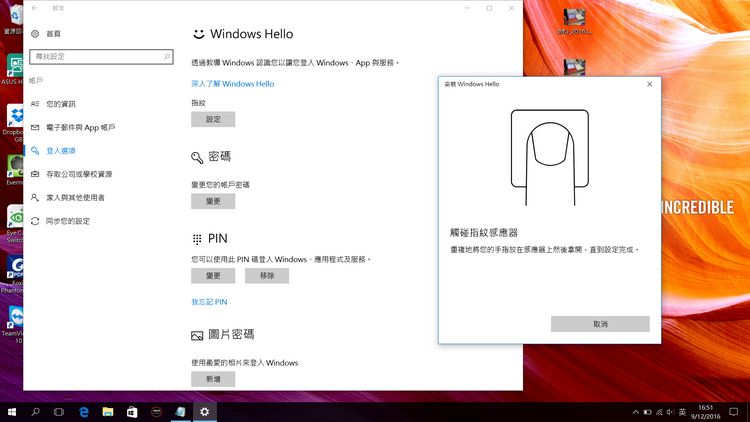Screen dimensions: 750x422
Task: Open TeamViewer desktop shortcut
Action: pyautogui.click(x=13, y=323)
